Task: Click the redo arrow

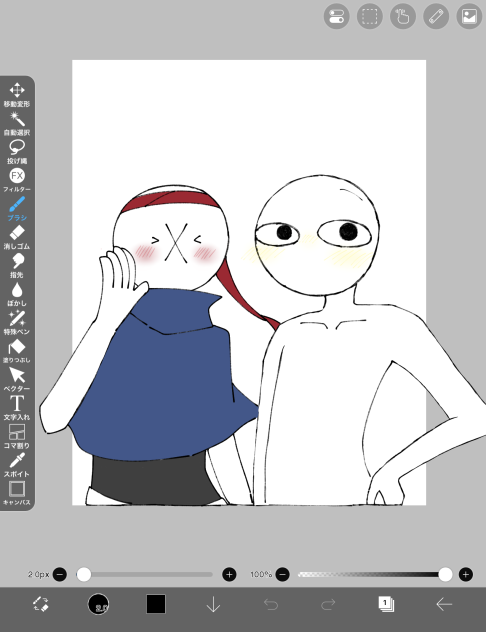Action: (328, 604)
